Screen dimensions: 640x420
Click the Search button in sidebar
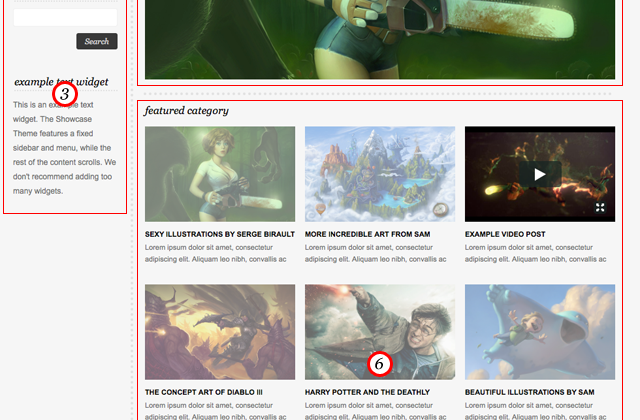[97, 41]
